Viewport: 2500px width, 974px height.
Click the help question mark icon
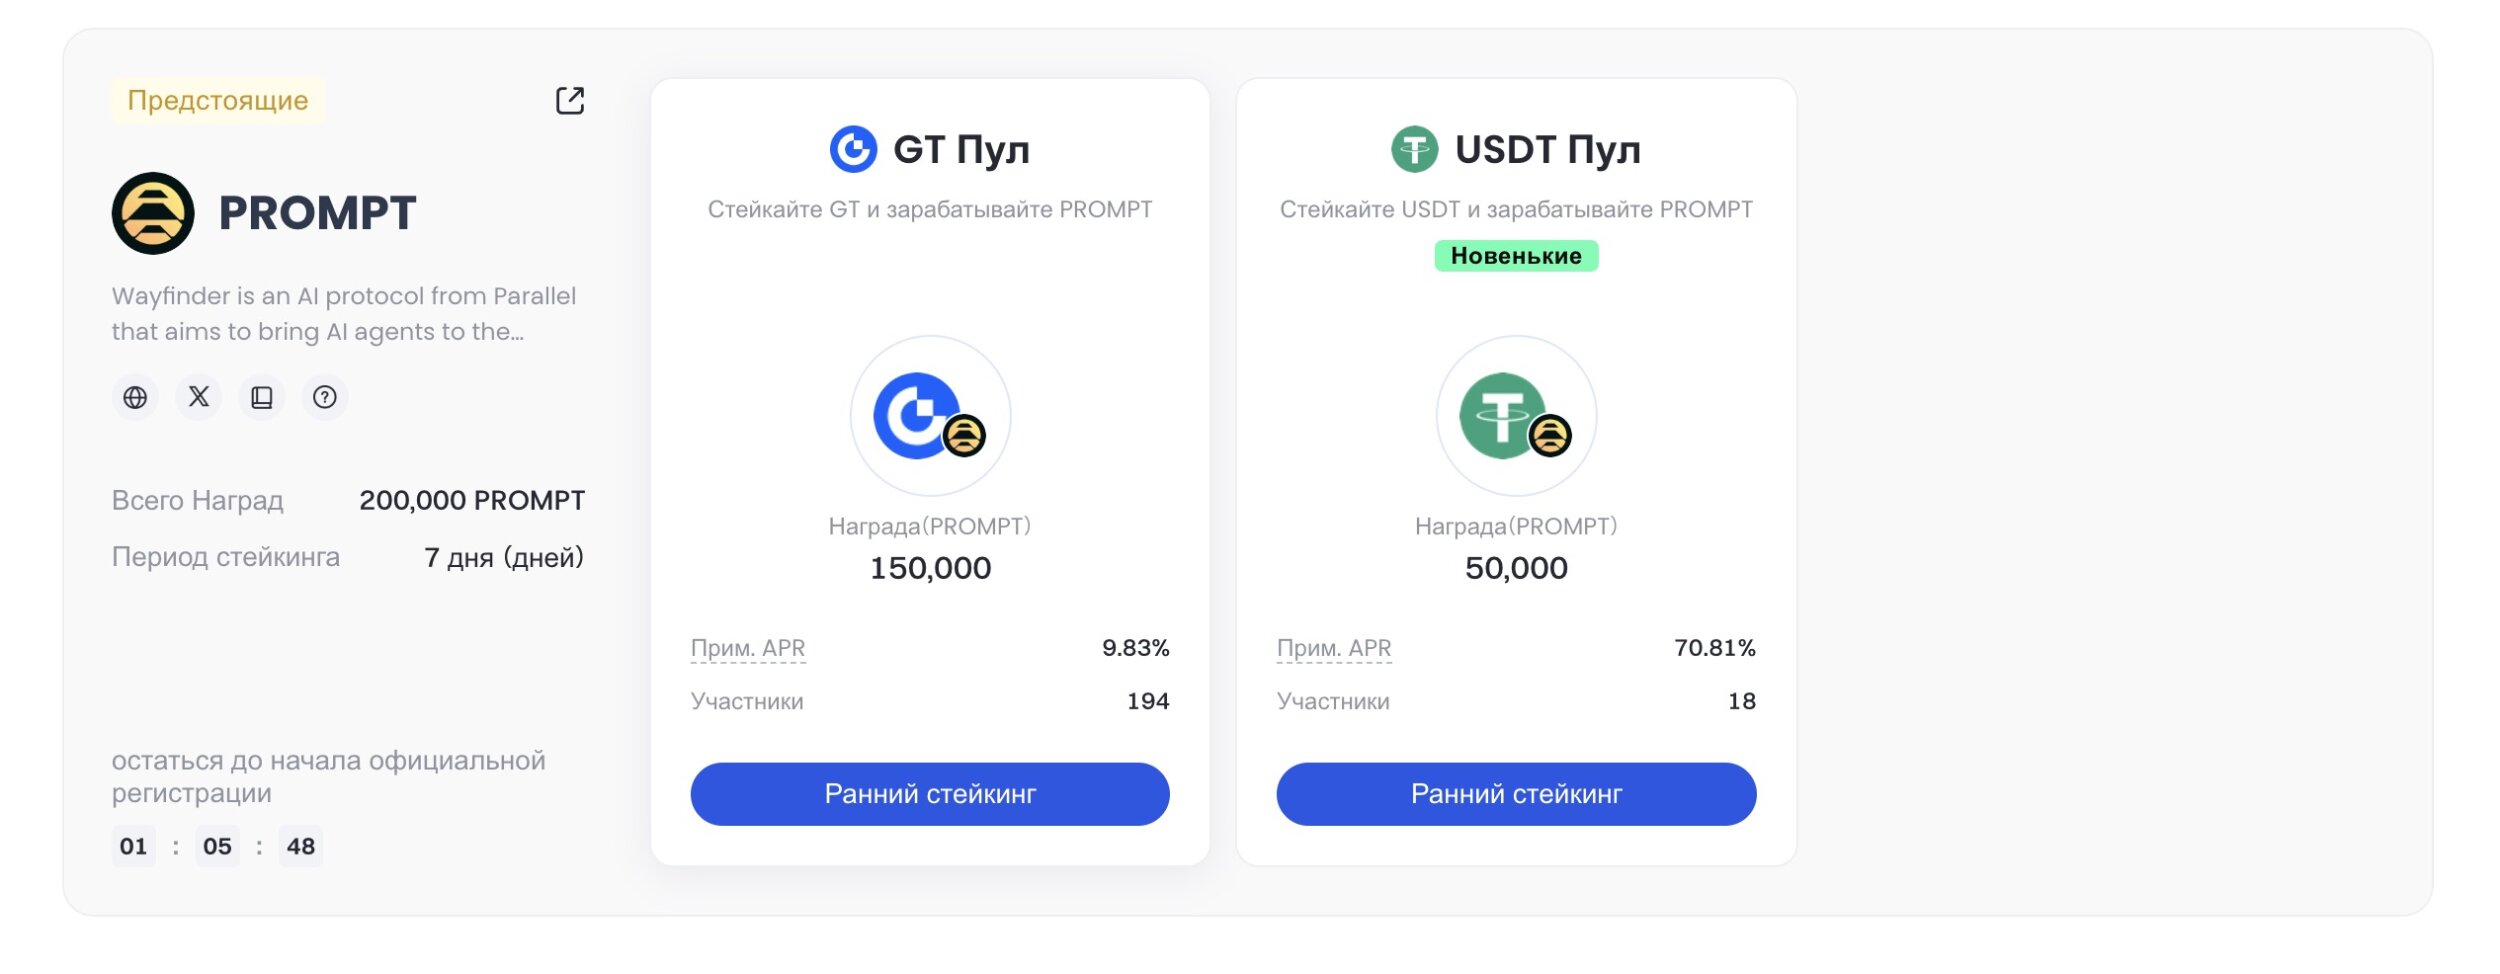point(325,397)
